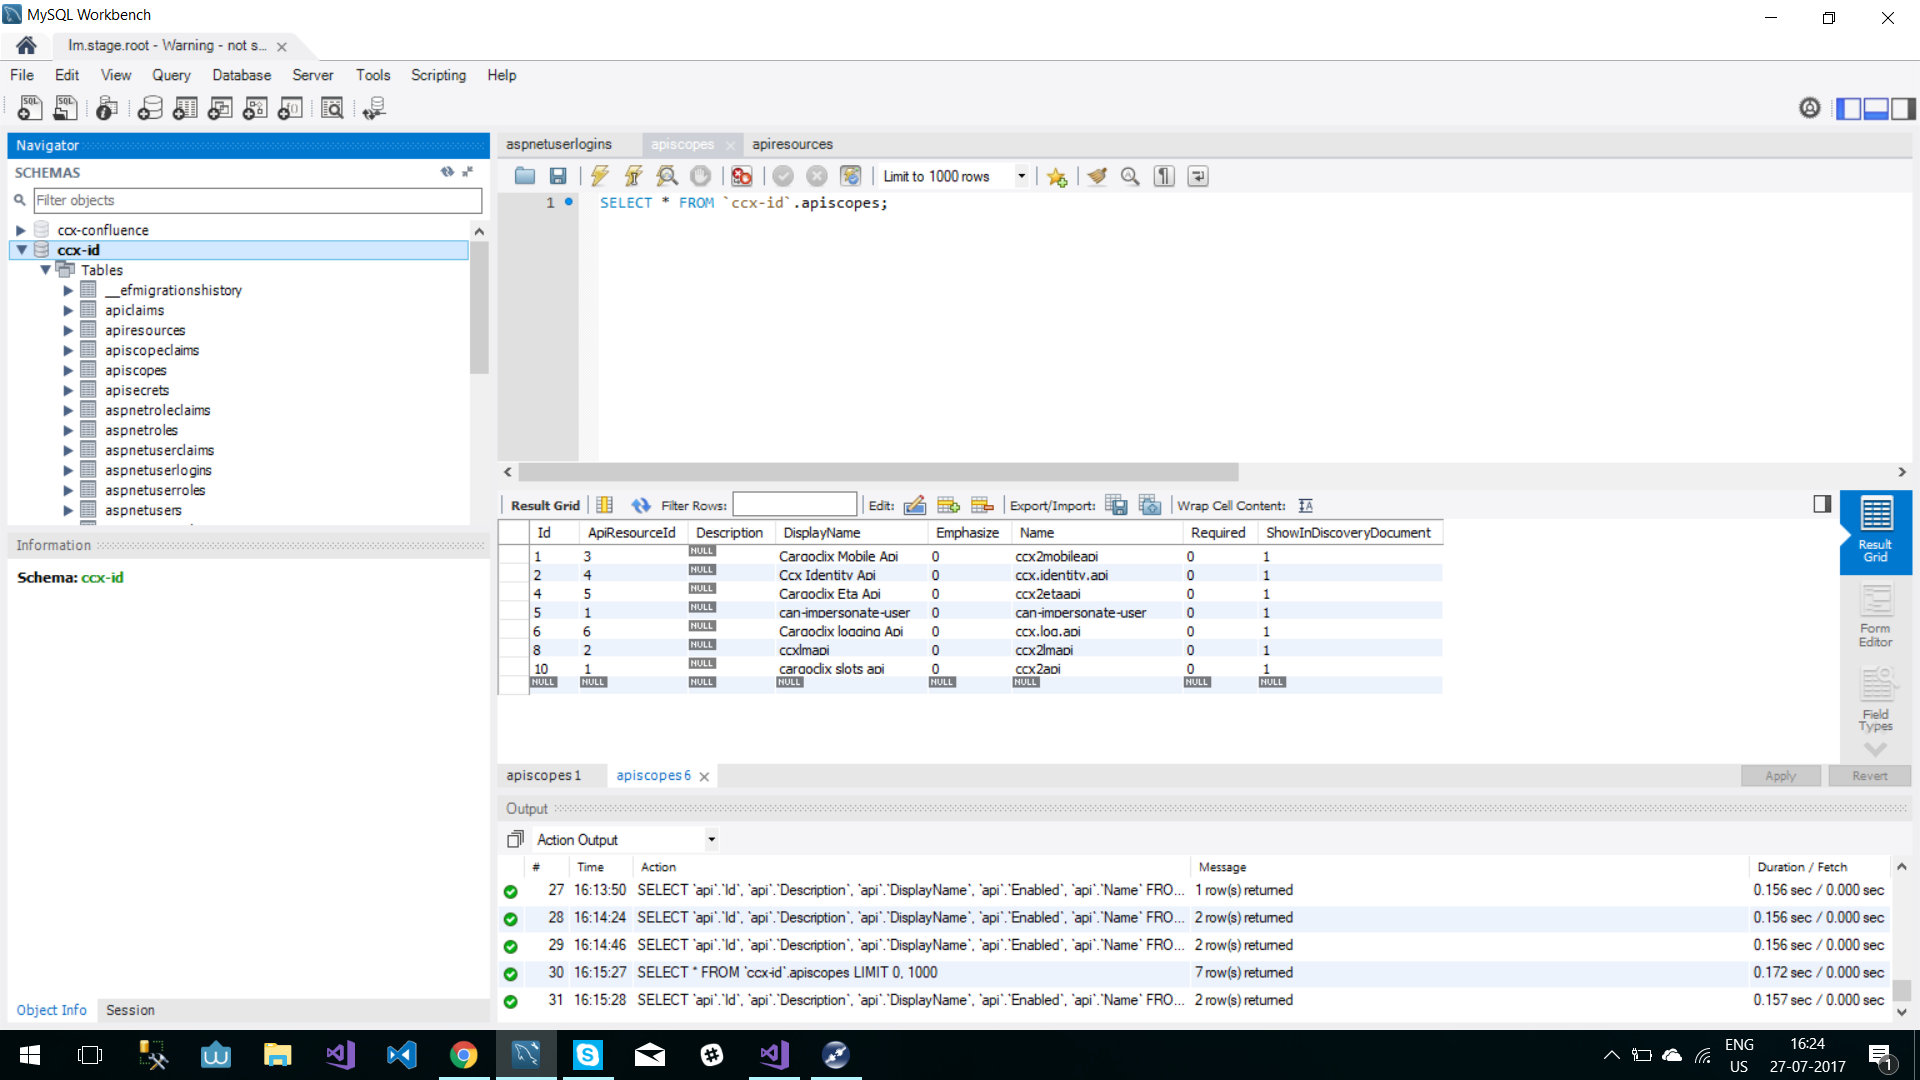Image resolution: width=1920 pixels, height=1080 pixels.
Task: Collapse the ccx-id schema
Action: (x=21, y=250)
